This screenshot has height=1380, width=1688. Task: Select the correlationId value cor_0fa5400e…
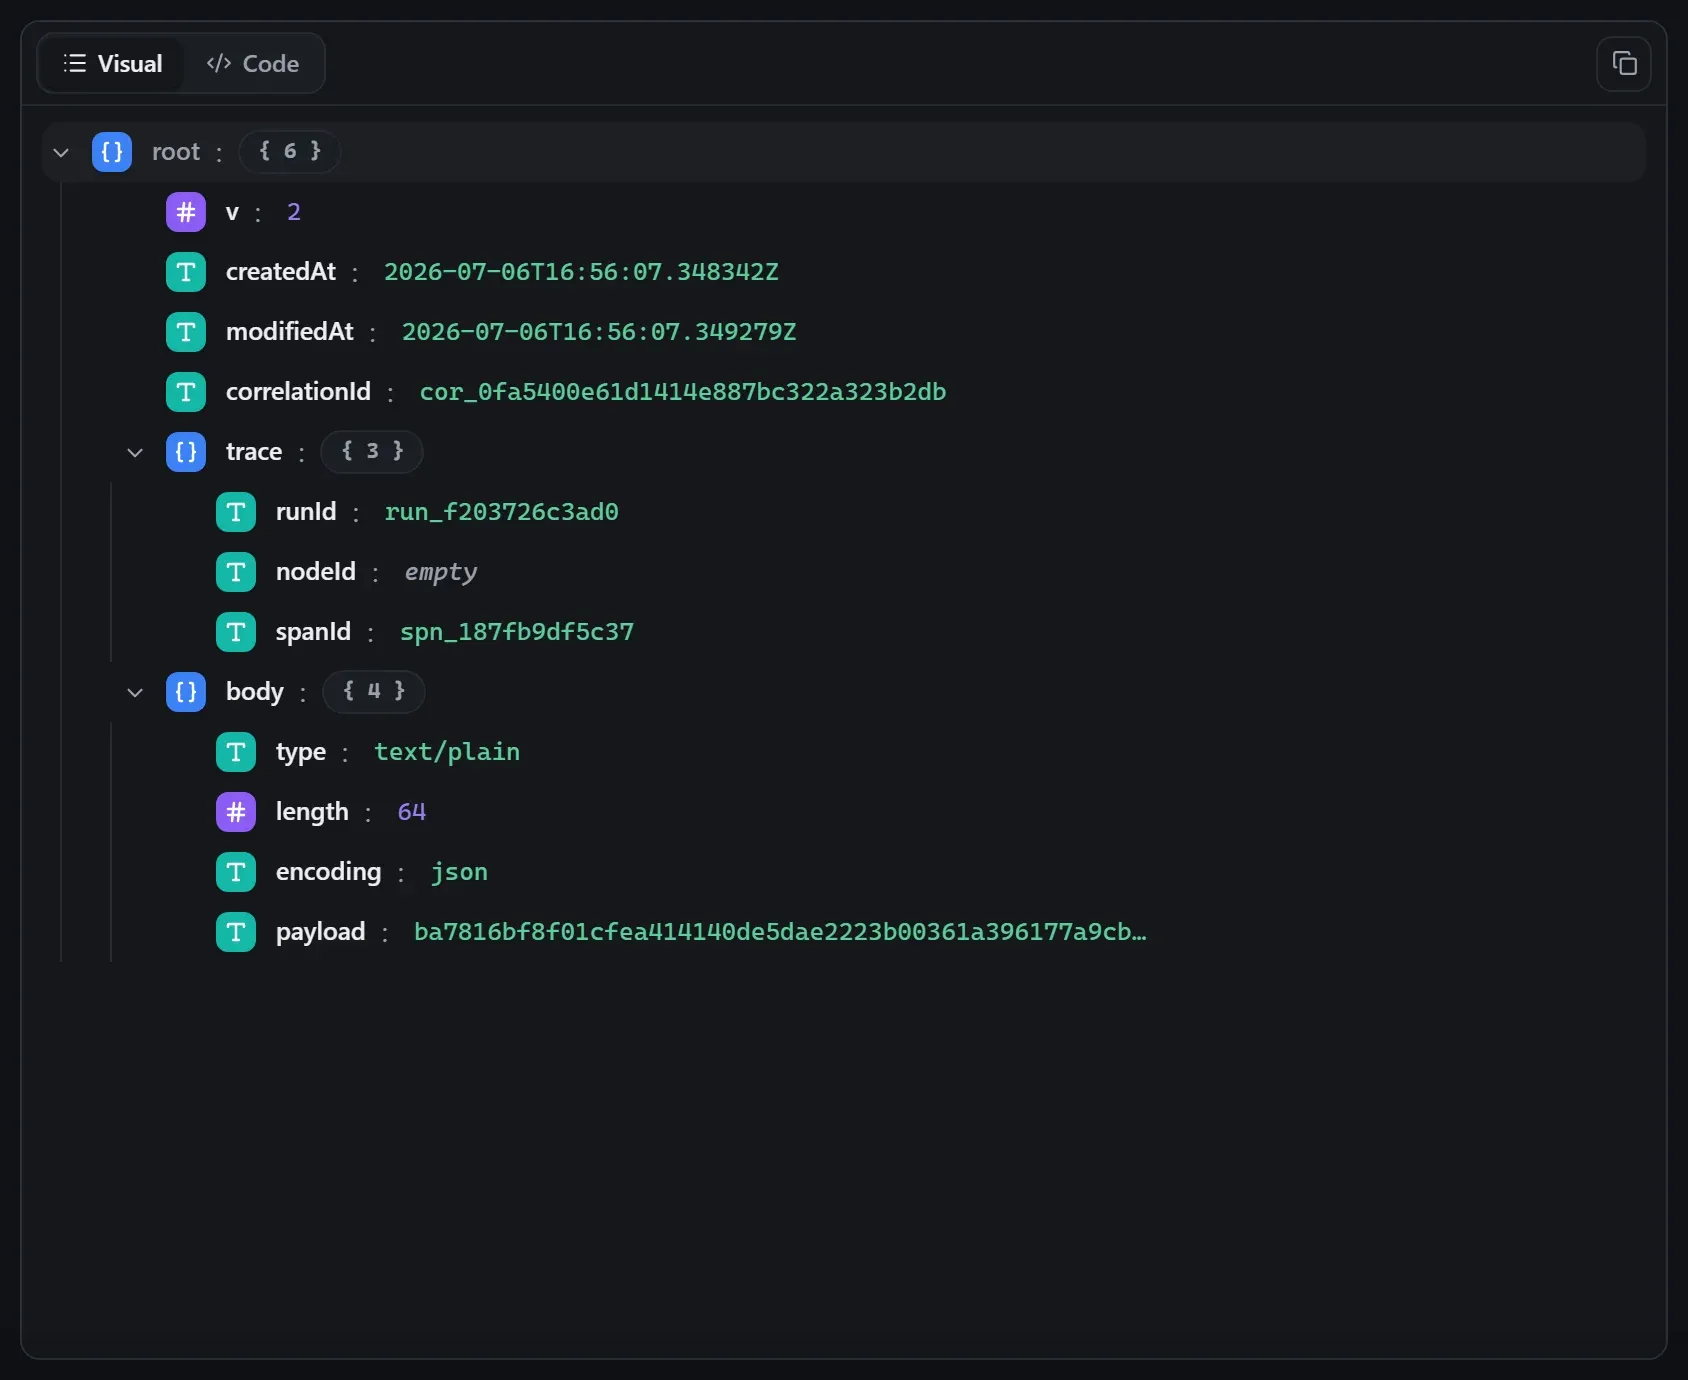click(x=683, y=392)
